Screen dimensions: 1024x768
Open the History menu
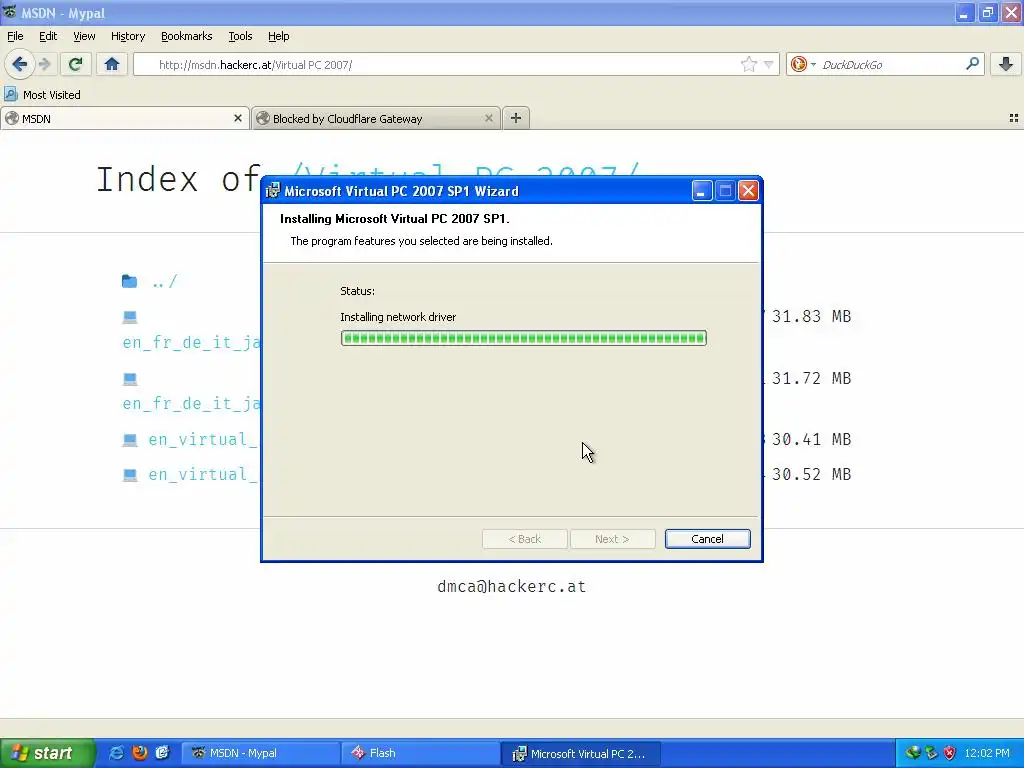pos(127,36)
